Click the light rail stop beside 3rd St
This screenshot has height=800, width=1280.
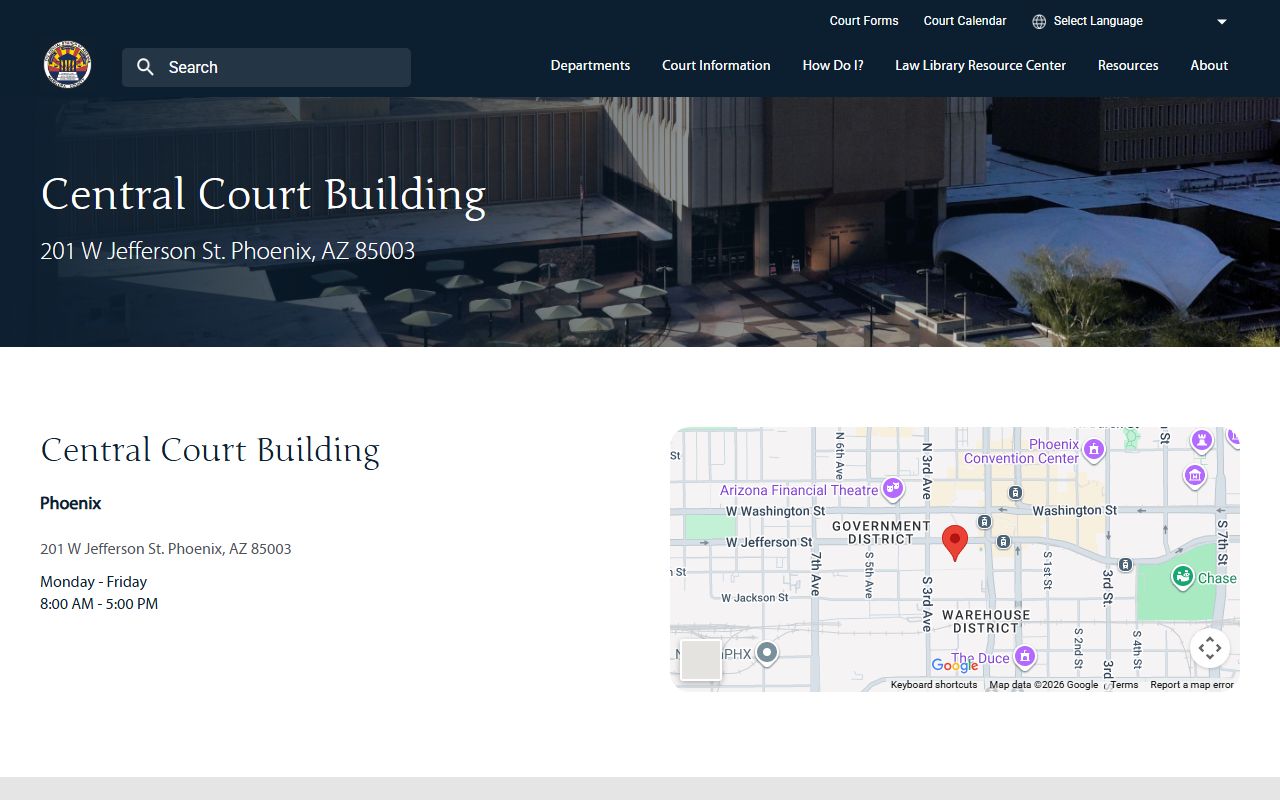1125,564
